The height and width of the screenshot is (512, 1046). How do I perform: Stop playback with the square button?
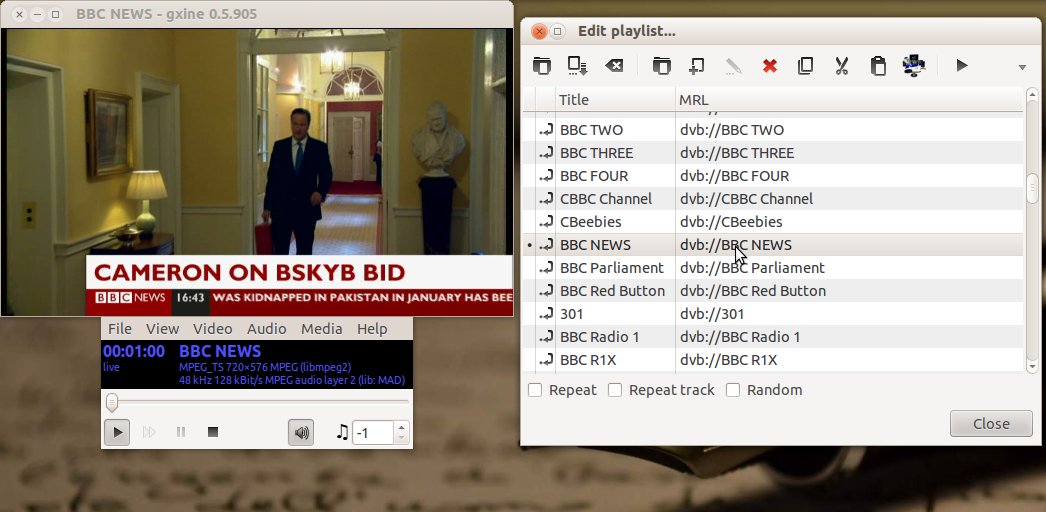click(x=213, y=432)
